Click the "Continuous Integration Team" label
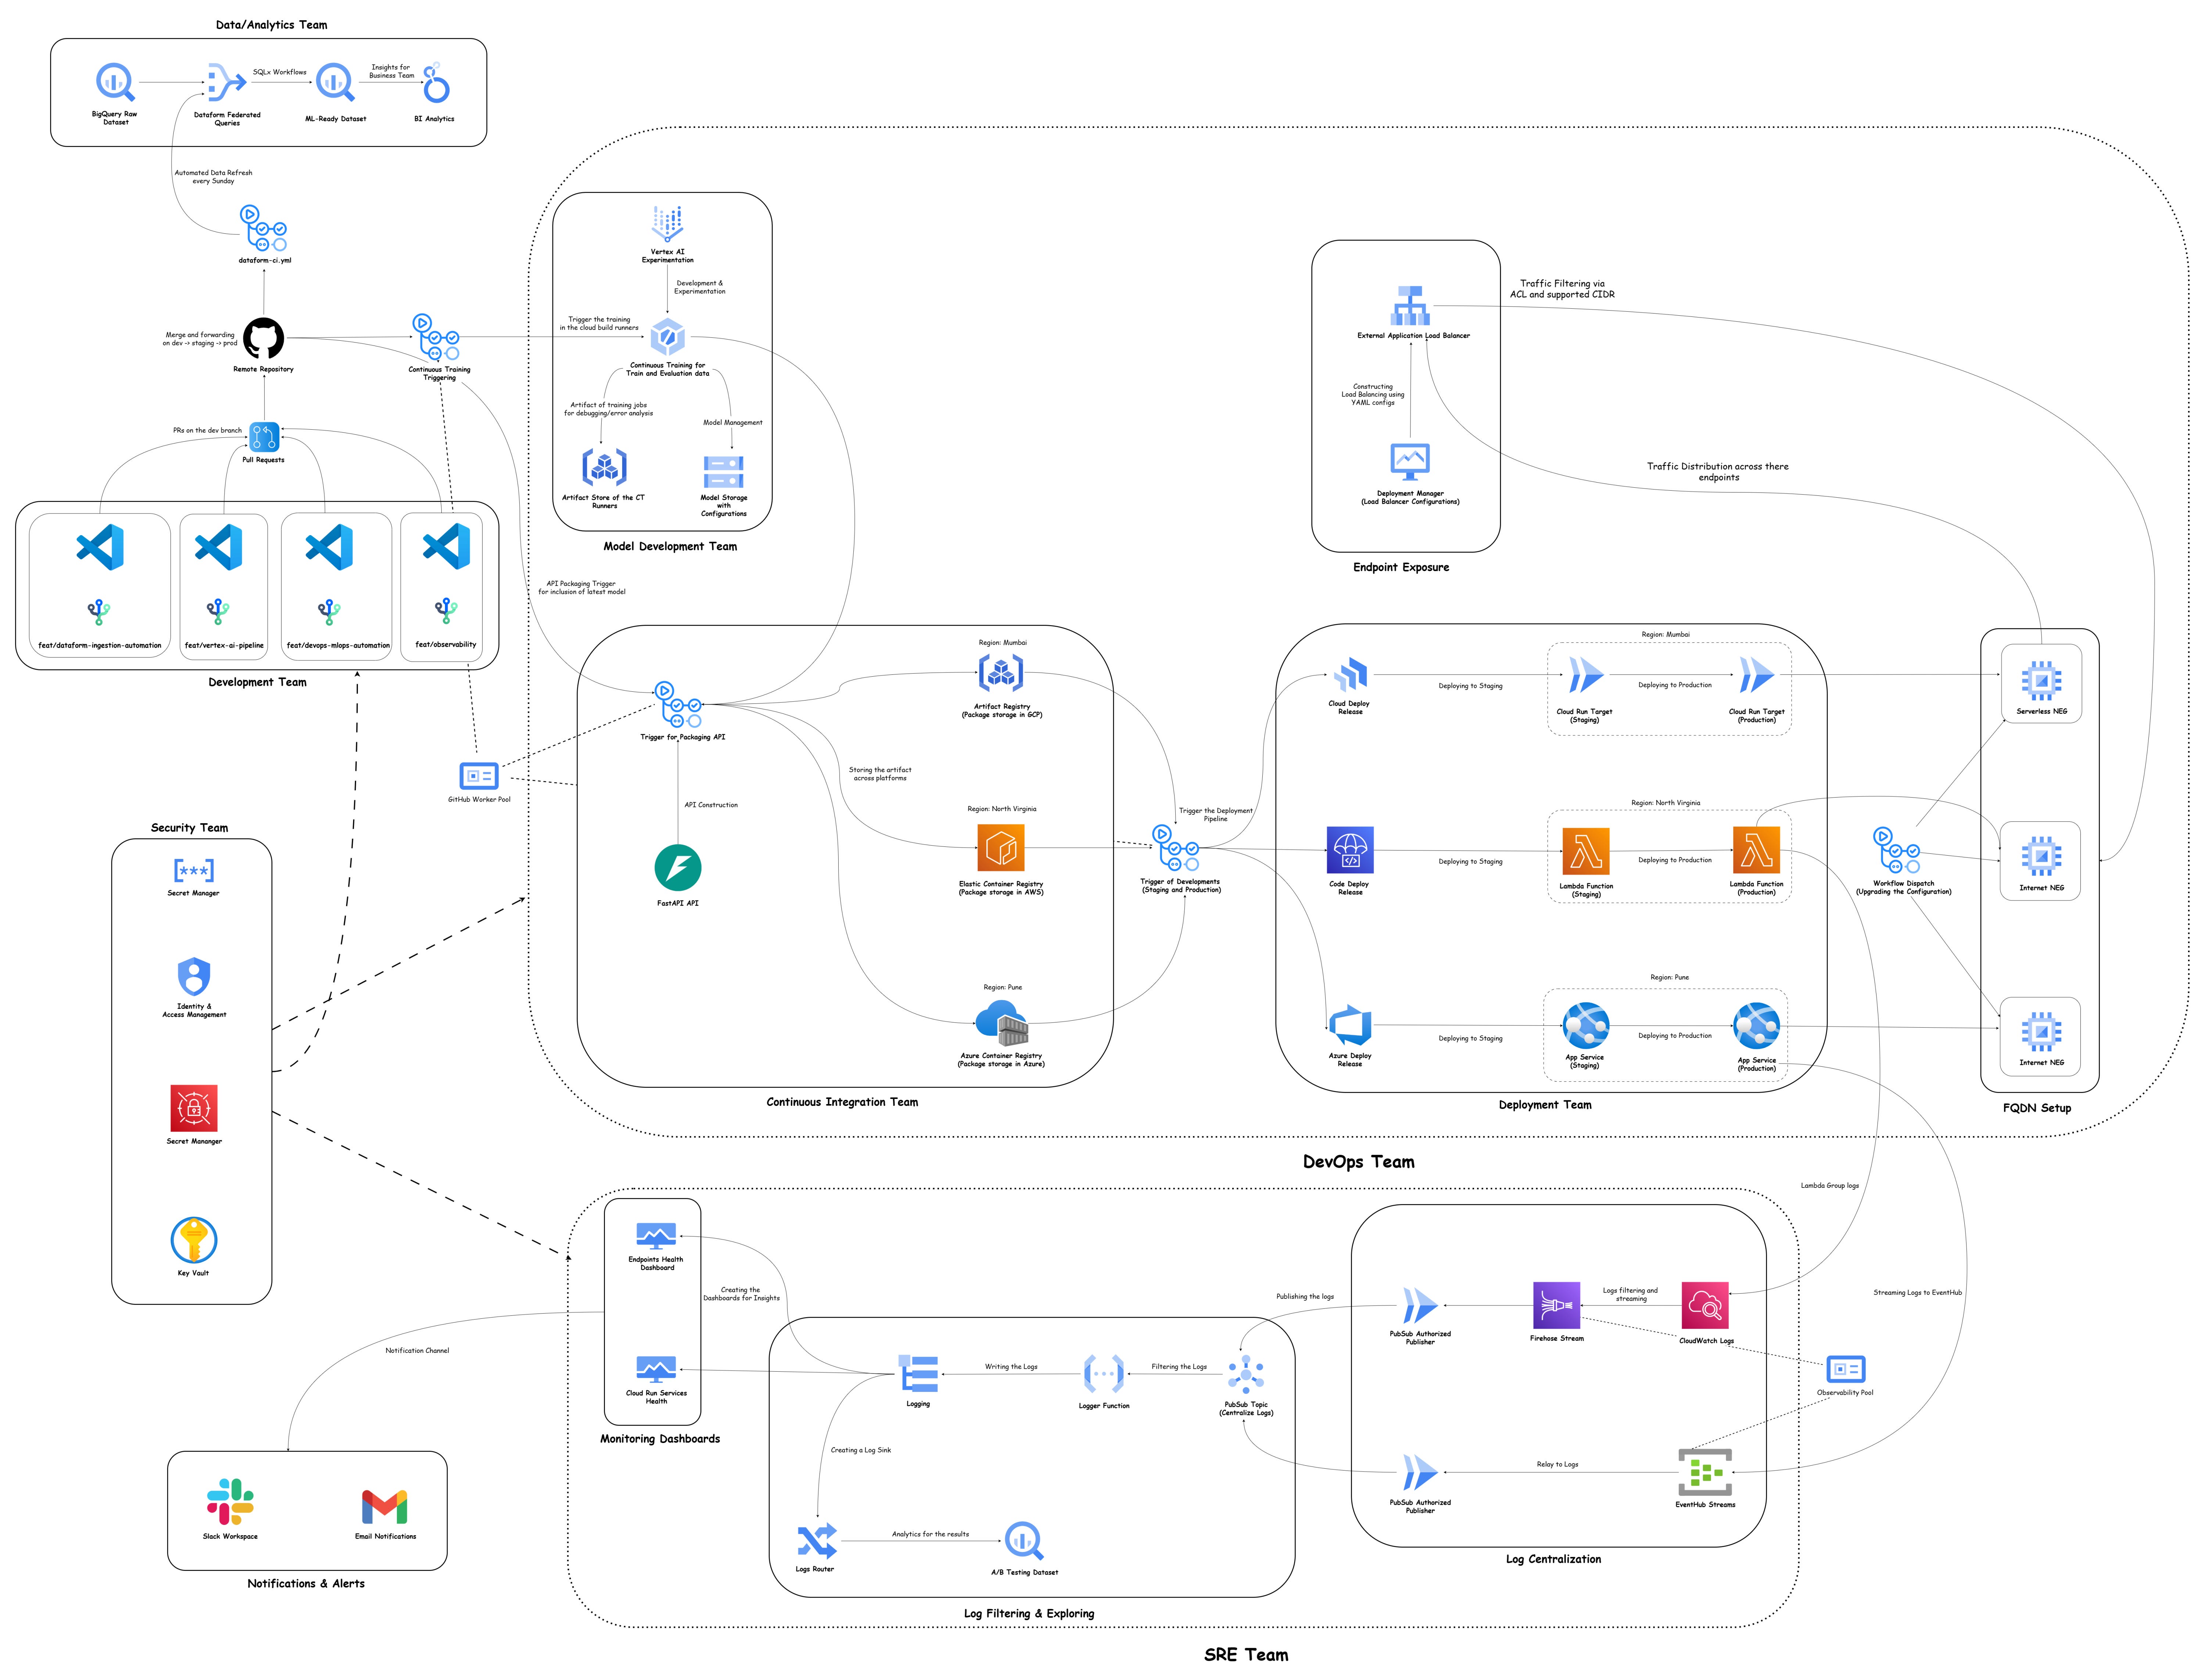The height and width of the screenshot is (1680, 2205). point(842,1102)
